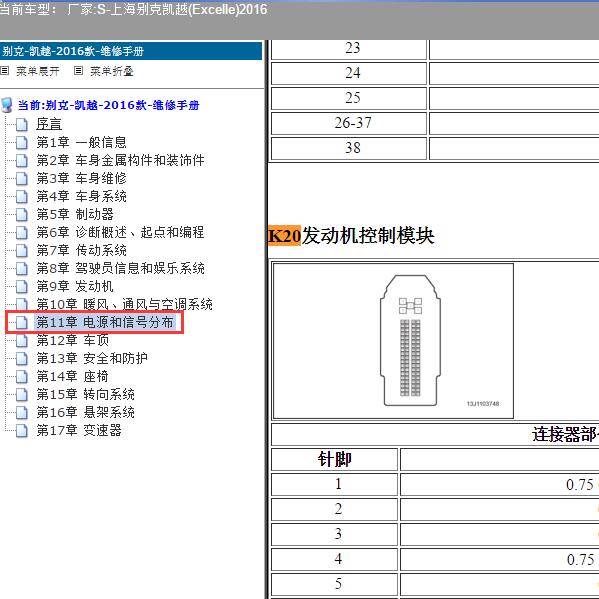The image size is (599, 599).
Task: Go to 第15章 转向系统
Action: click(86, 394)
